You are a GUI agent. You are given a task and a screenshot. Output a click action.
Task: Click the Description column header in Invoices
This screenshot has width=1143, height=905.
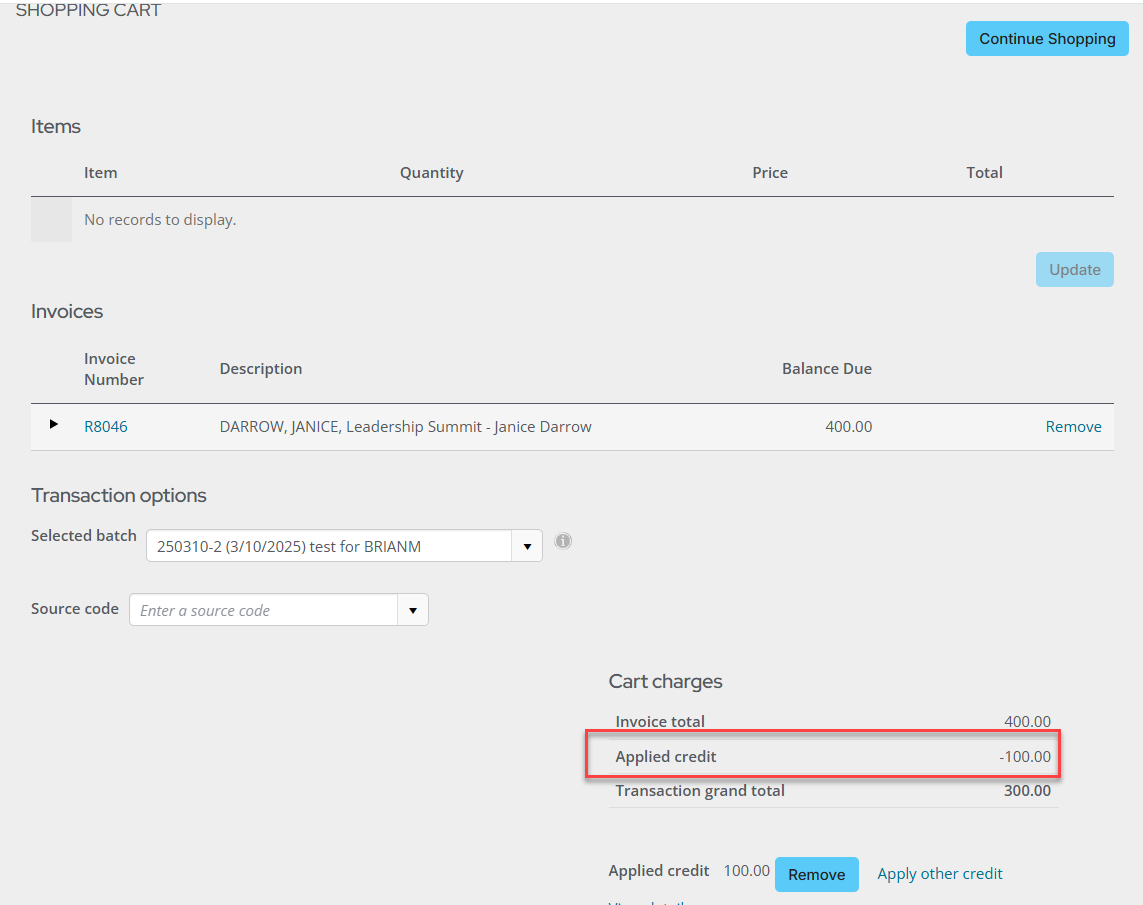point(261,369)
